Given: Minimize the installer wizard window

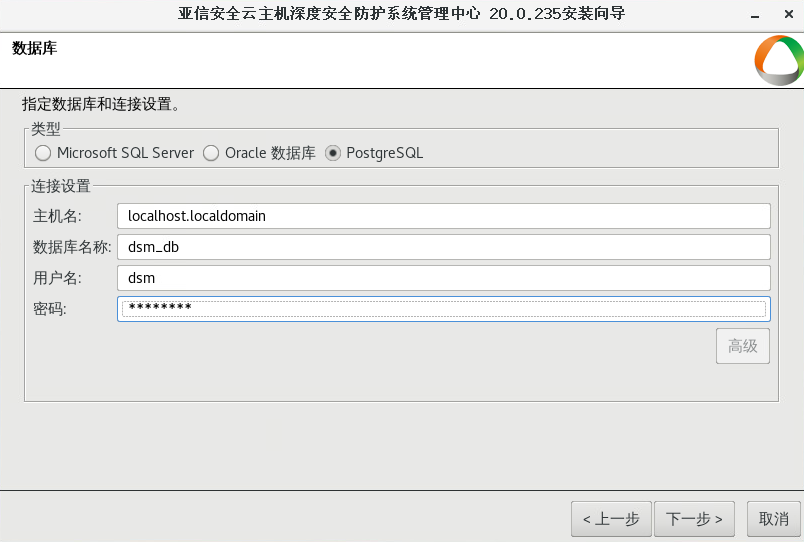Looking at the screenshot, I should pyautogui.click(x=755, y=15).
